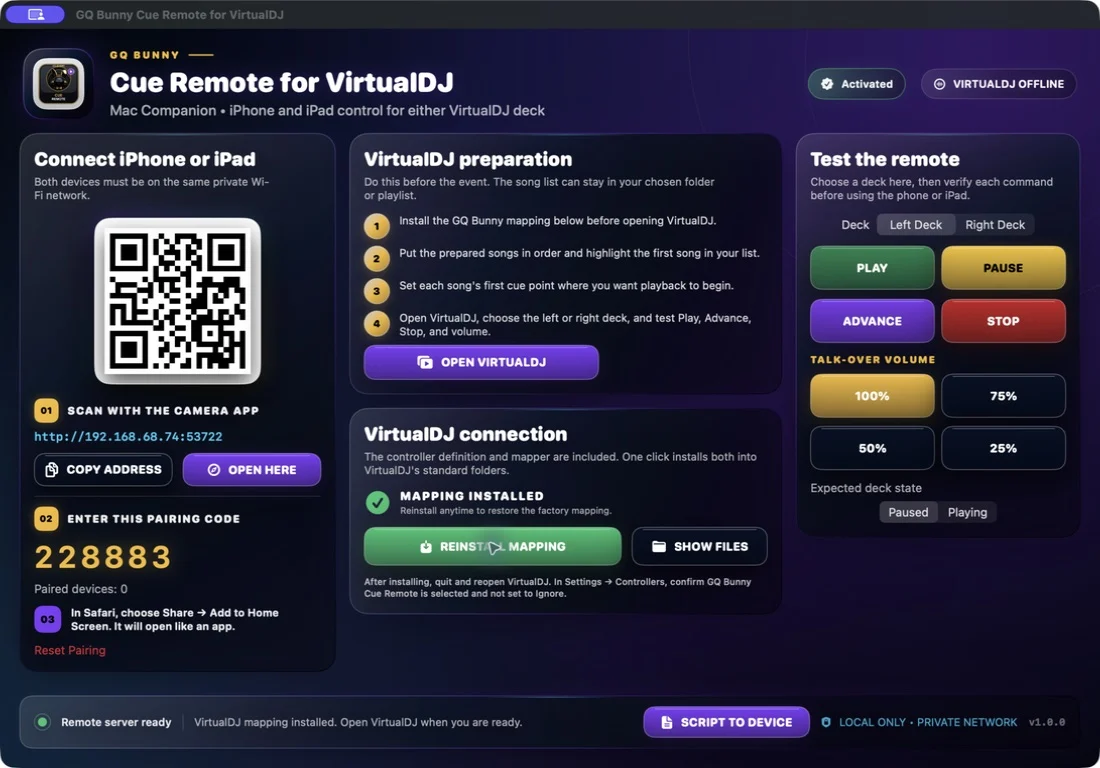Click the yellow step 01 badge
This screenshot has width=1100, height=768.
click(46, 410)
